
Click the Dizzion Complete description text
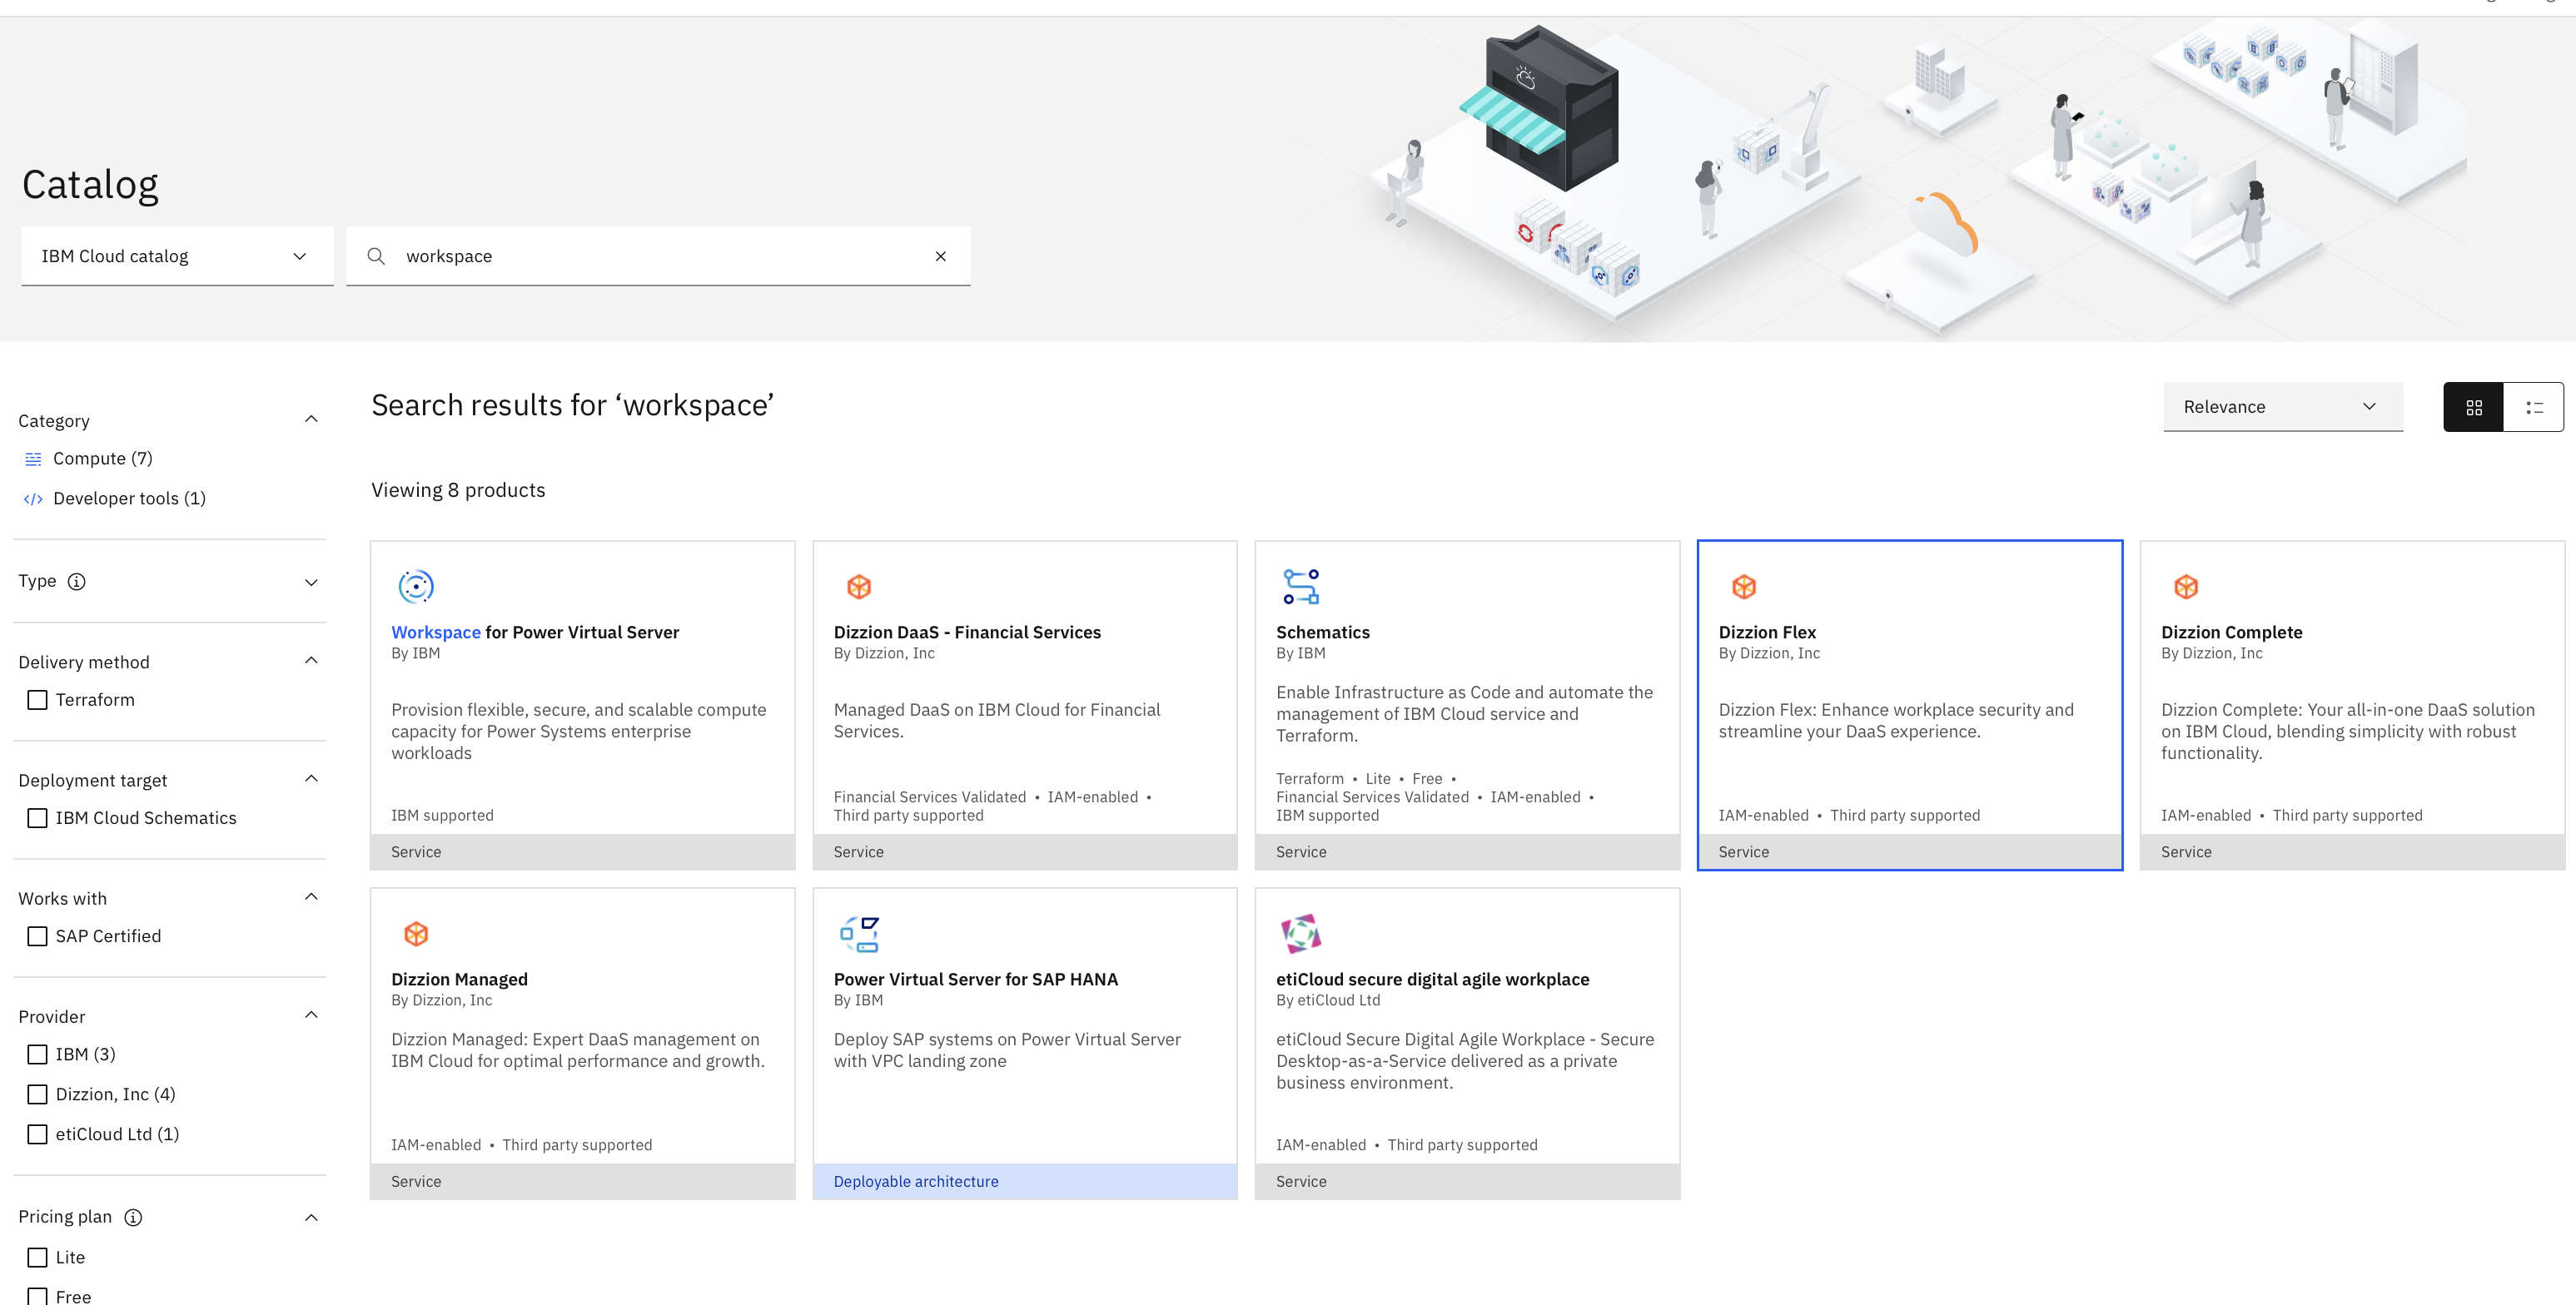coord(2347,731)
